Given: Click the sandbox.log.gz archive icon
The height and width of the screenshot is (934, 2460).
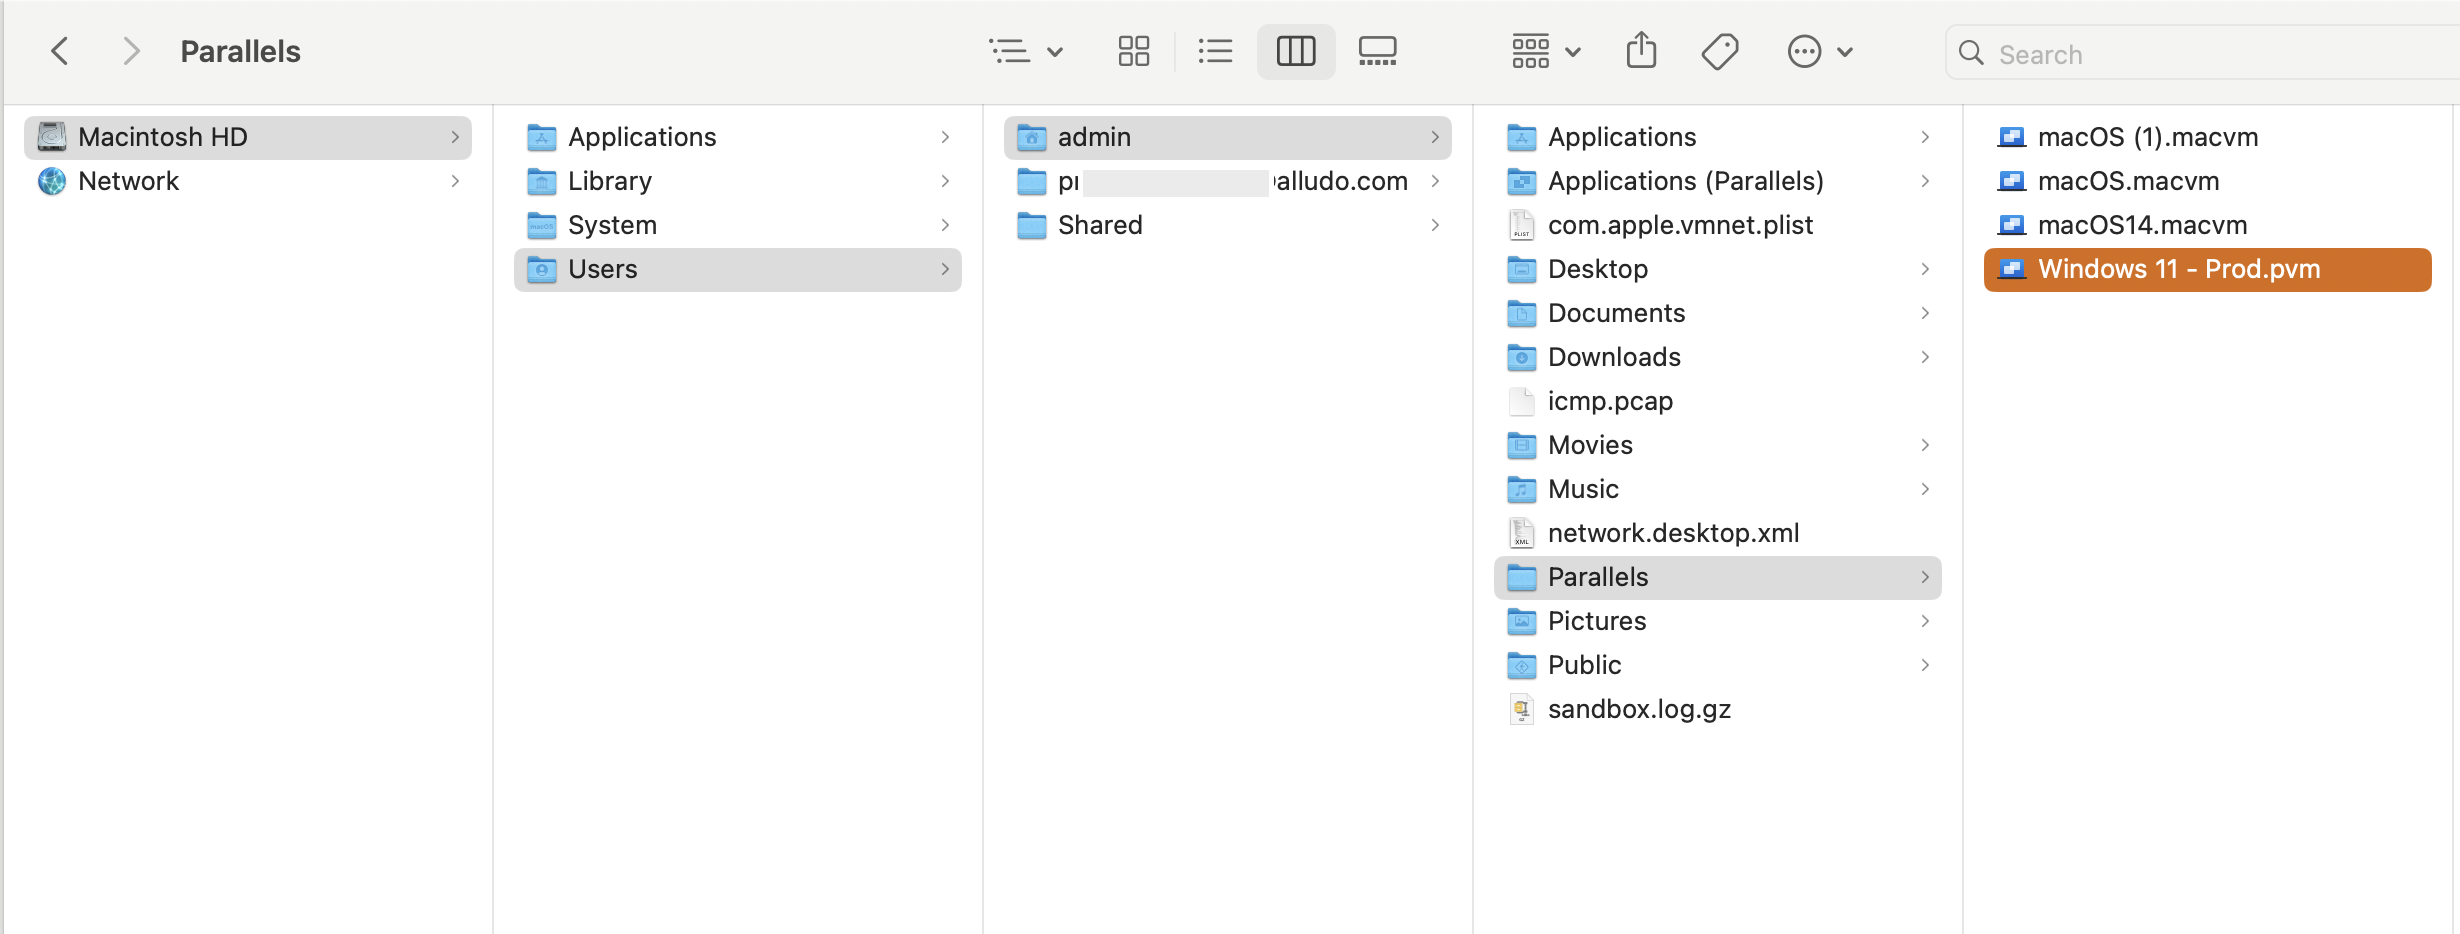Looking at the screenshot, I should (1522, 709).
